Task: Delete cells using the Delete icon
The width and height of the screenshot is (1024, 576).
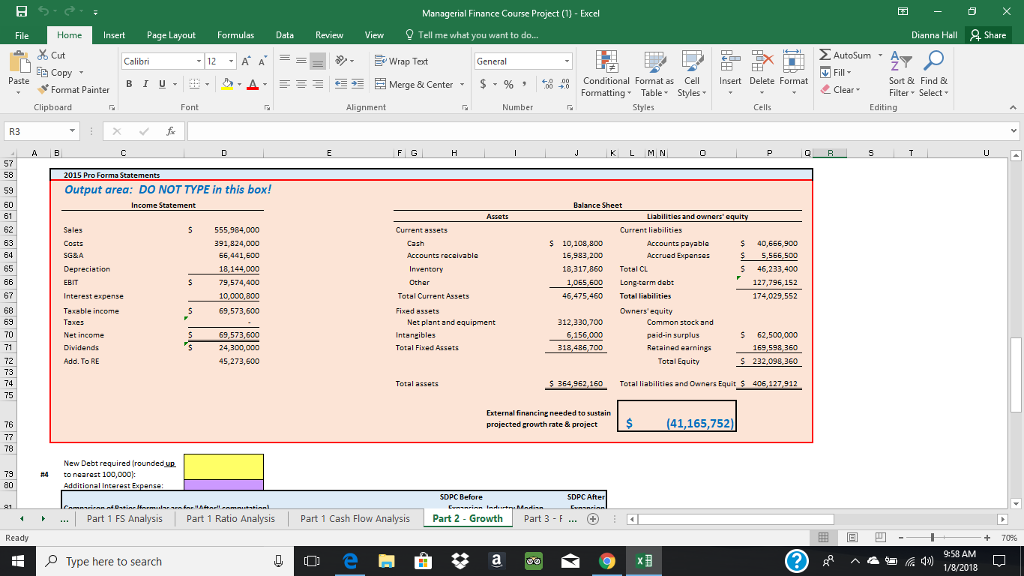Action: point(761,60)
